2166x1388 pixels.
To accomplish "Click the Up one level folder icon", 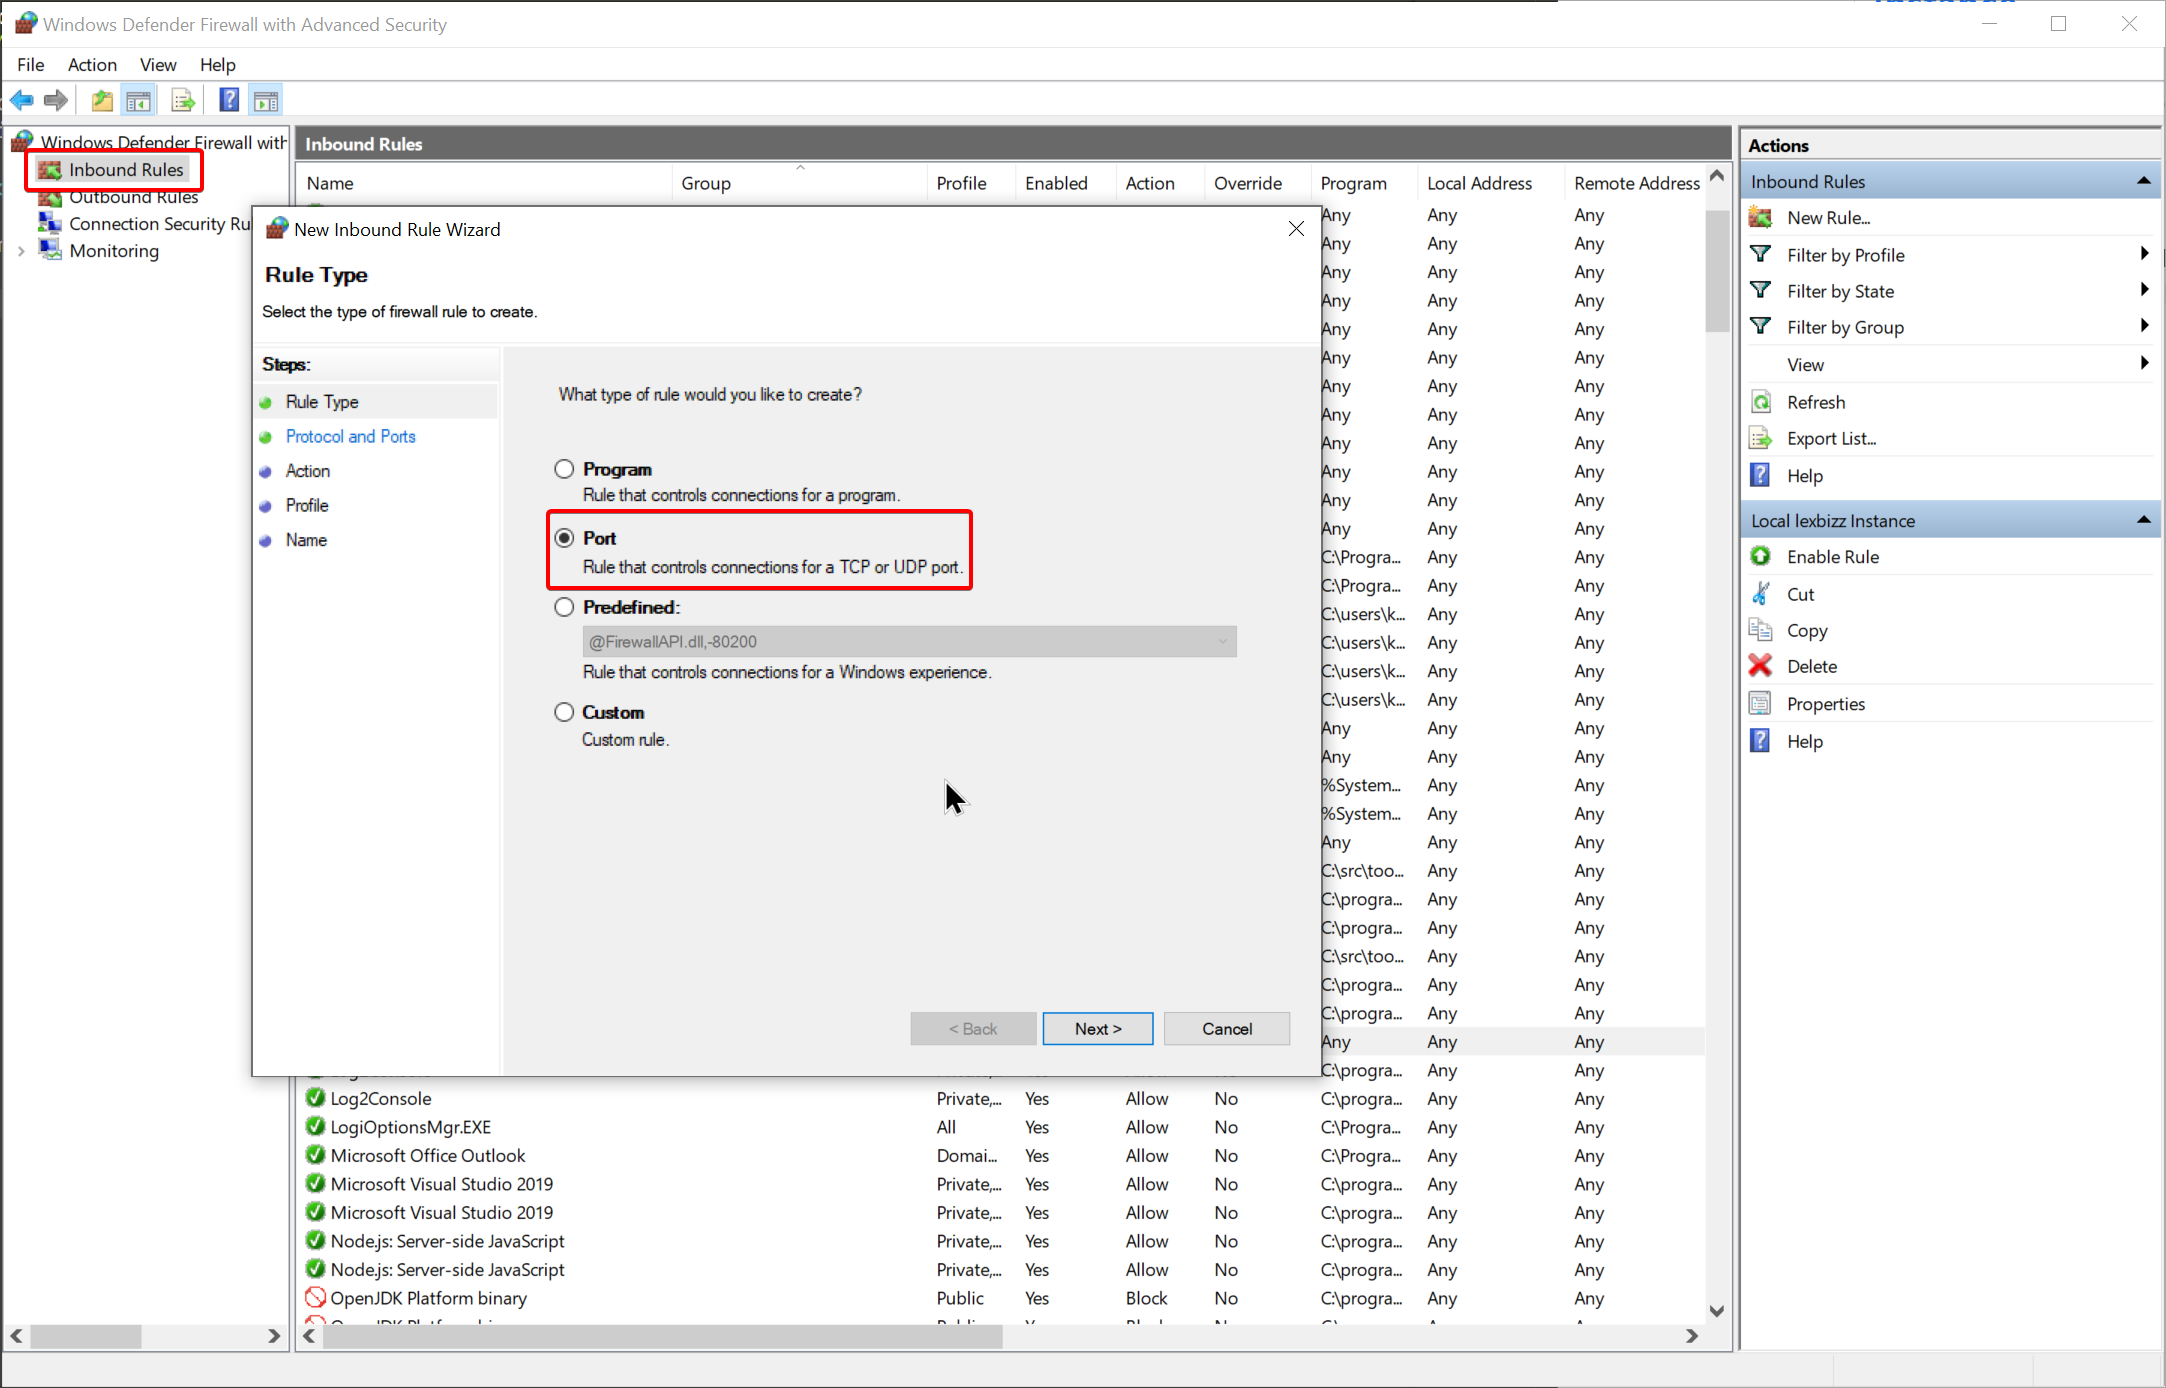I will click(102, 100).
